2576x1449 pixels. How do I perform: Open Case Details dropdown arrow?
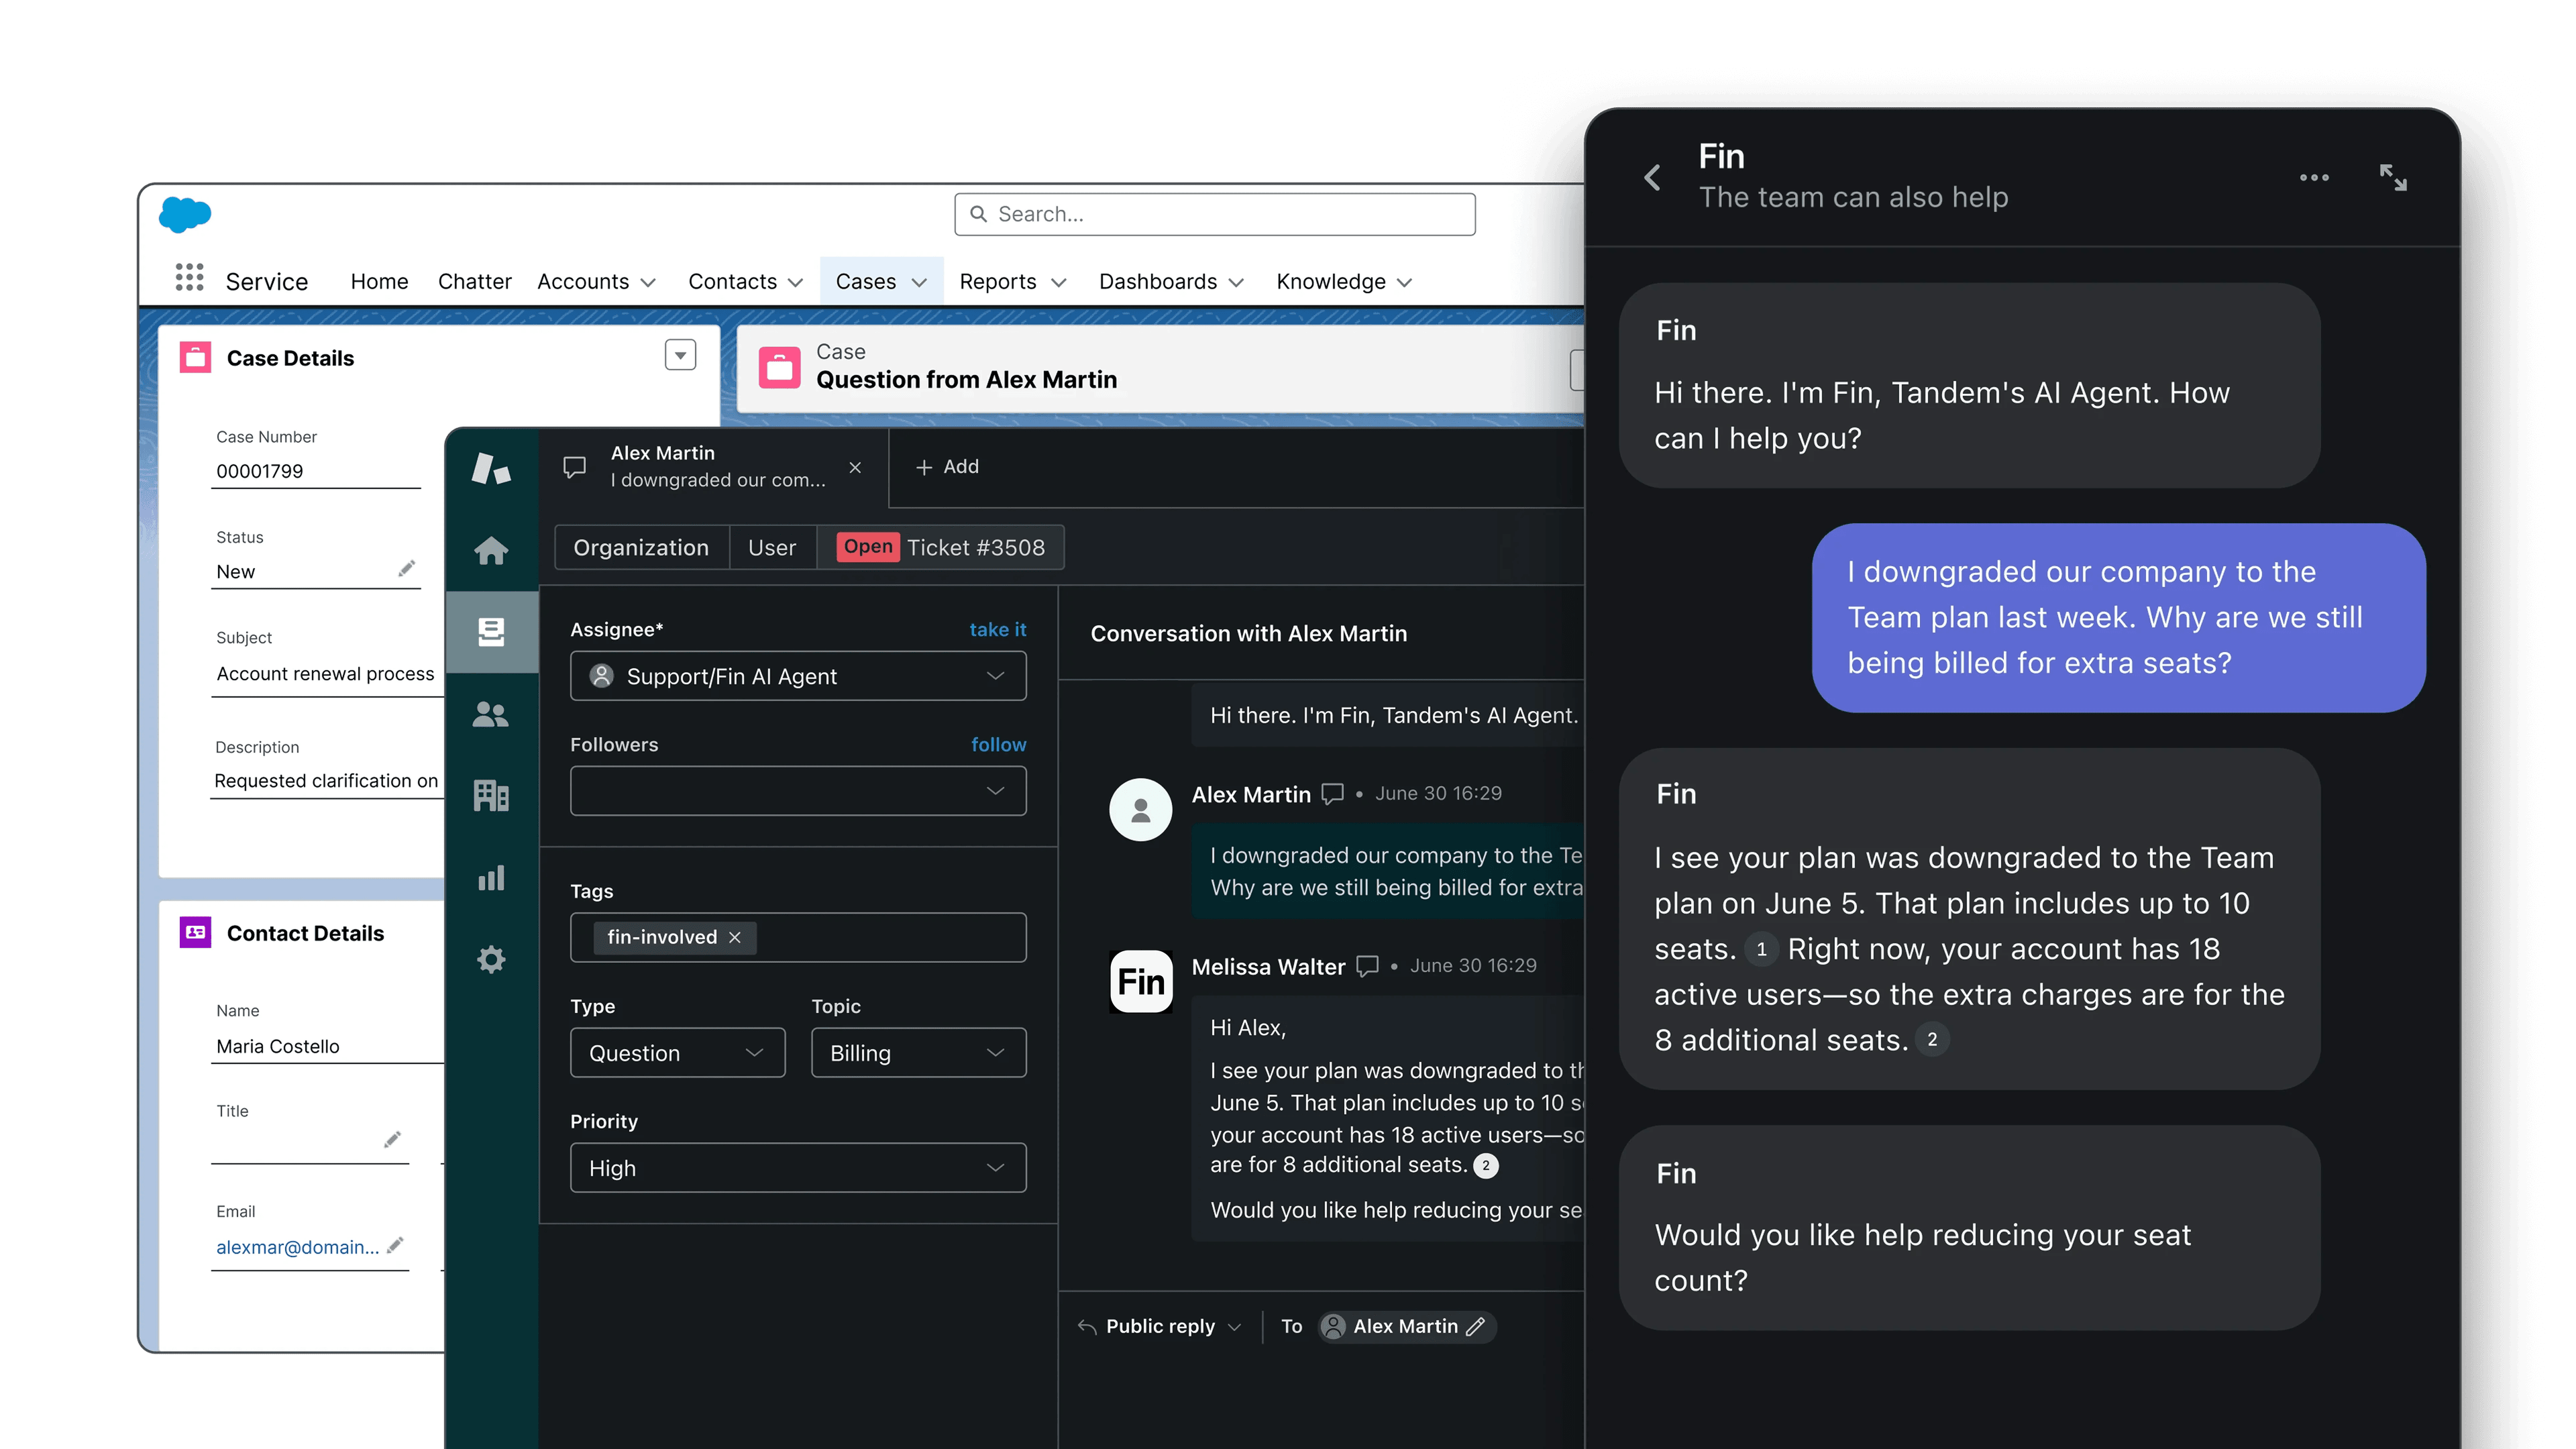[x=680, y=355]
